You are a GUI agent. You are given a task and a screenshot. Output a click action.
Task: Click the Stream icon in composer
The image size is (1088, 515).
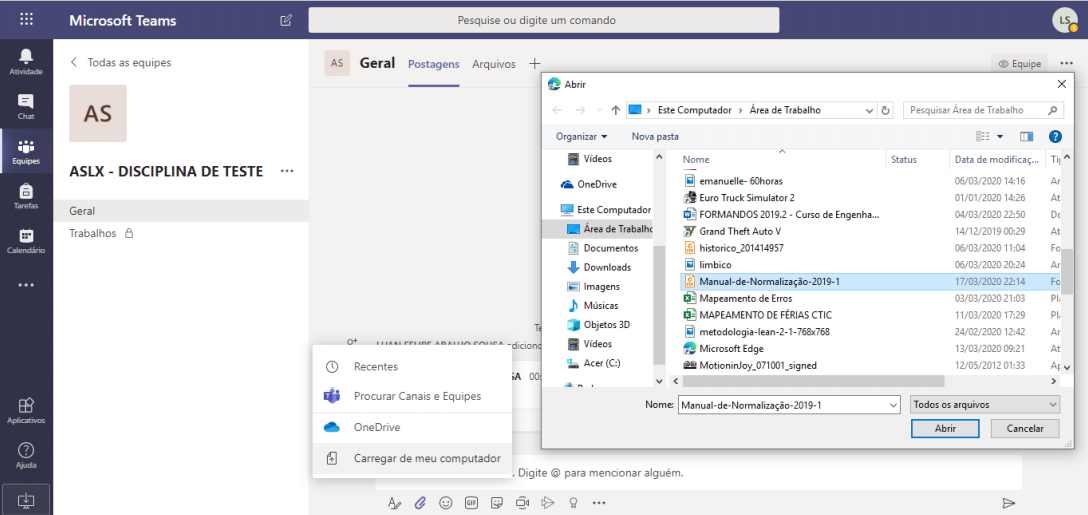tap(548, 503)
